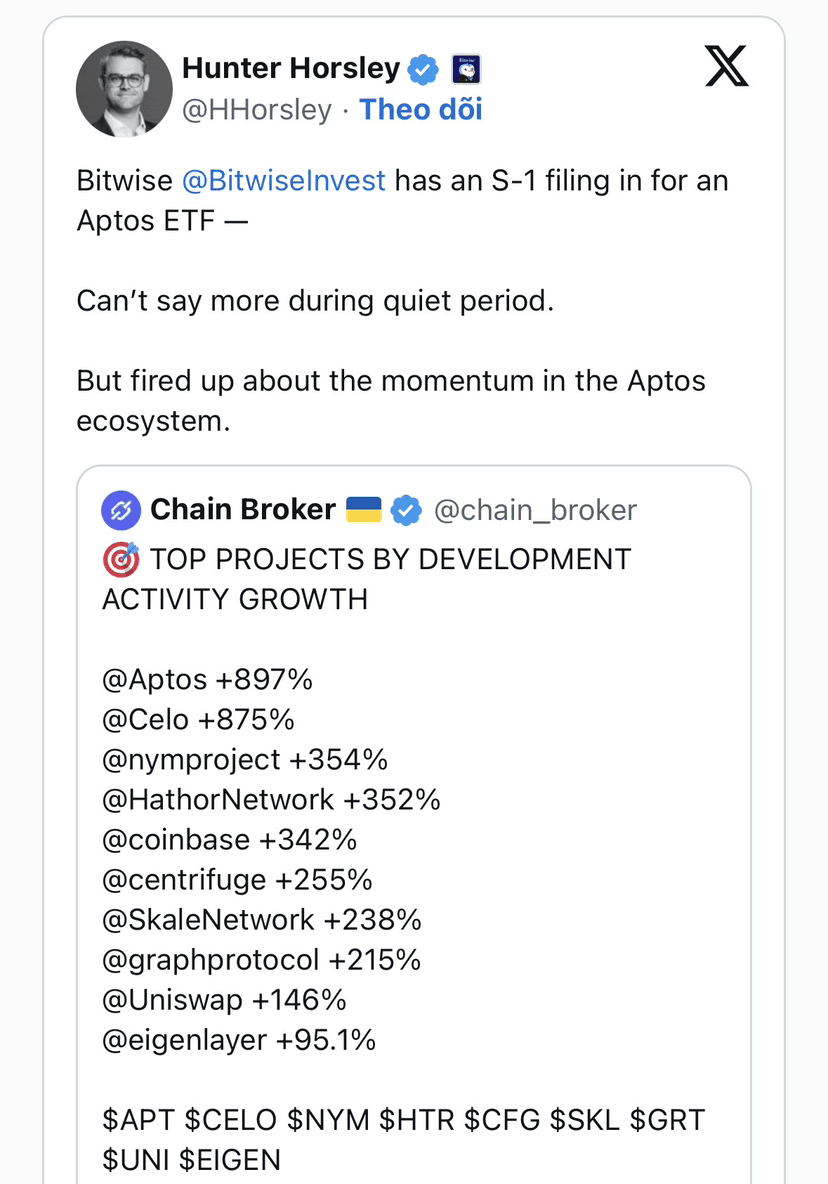828x1184 pixels.
Task: Click the Chain Broker account name
Action: [x=243, y=510]
